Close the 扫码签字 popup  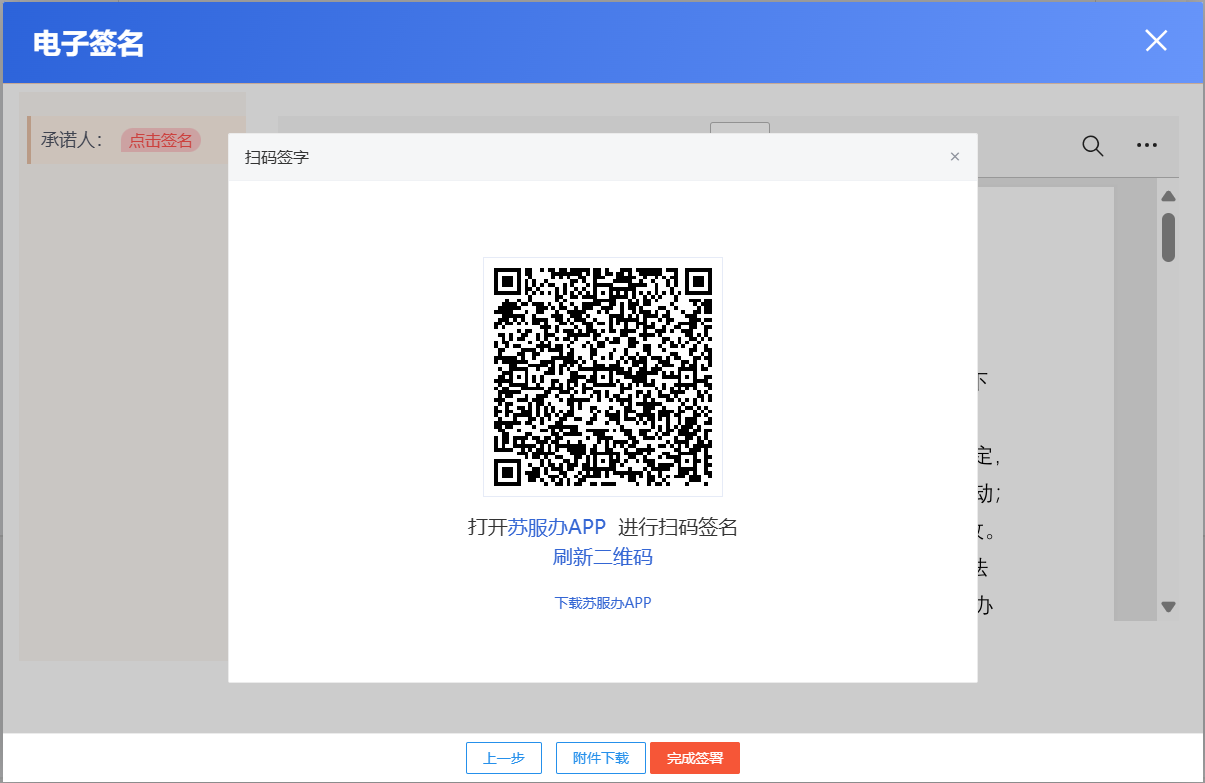click(955, 157)
